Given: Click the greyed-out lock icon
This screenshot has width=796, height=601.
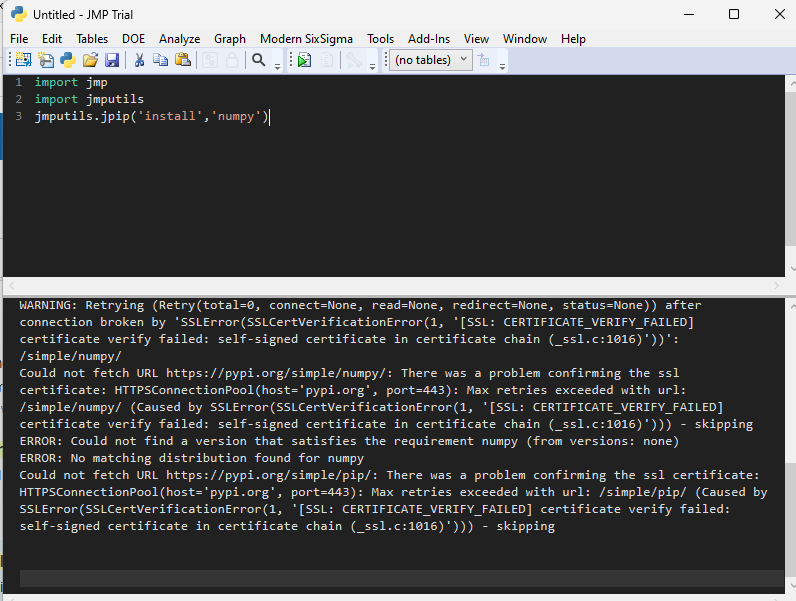Looking at the screenshot, I should [x=232, y=60].
